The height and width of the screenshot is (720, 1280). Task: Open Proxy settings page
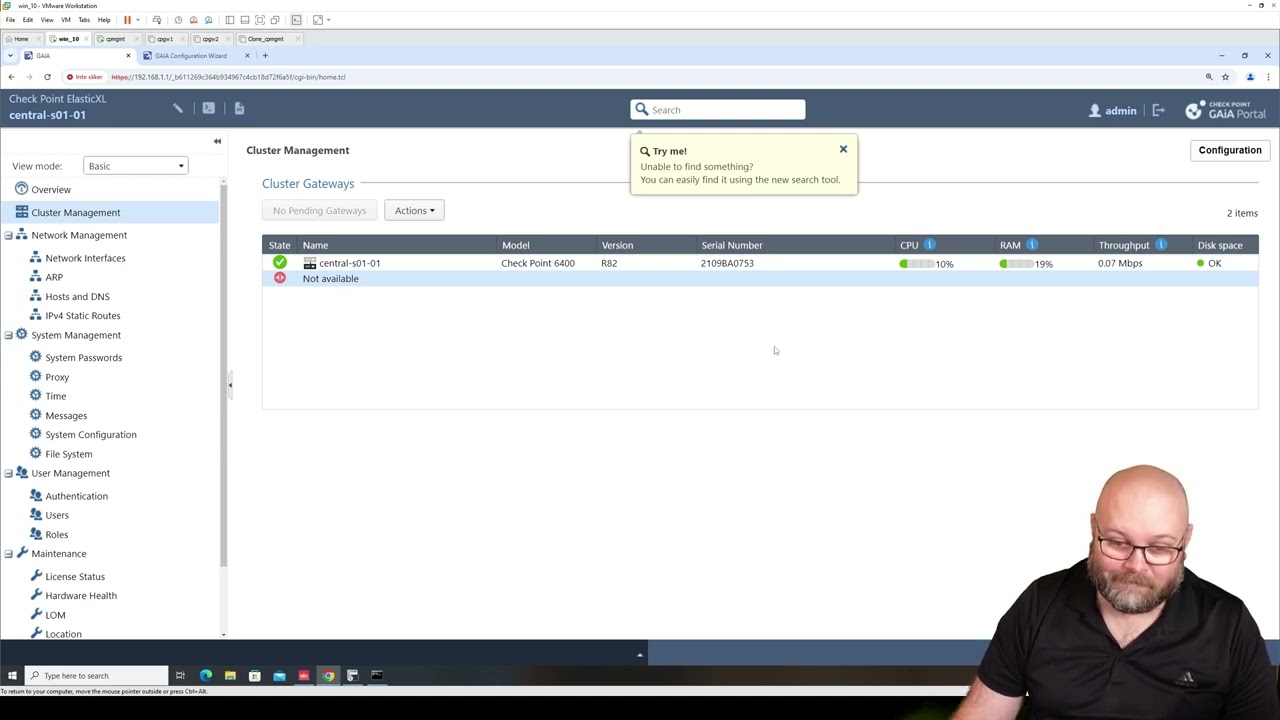click(x=57, y=377)
